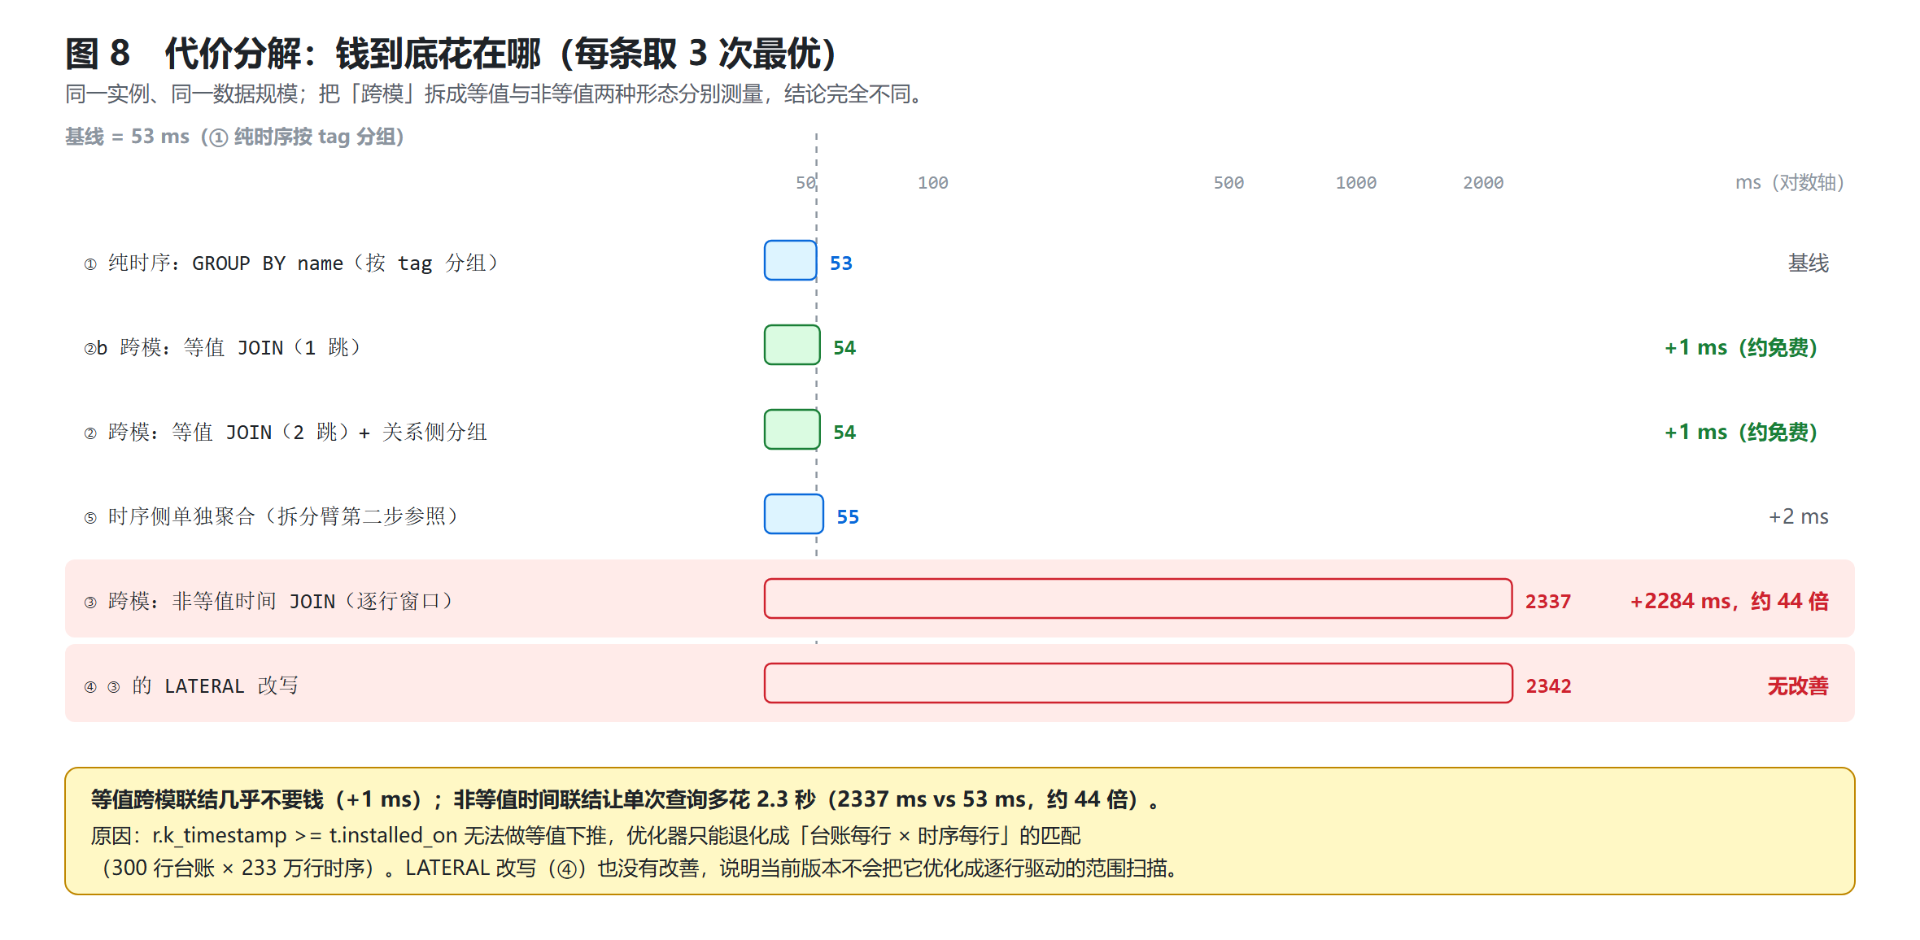Click the '基线' annotation at the right

pos(1808,263)
